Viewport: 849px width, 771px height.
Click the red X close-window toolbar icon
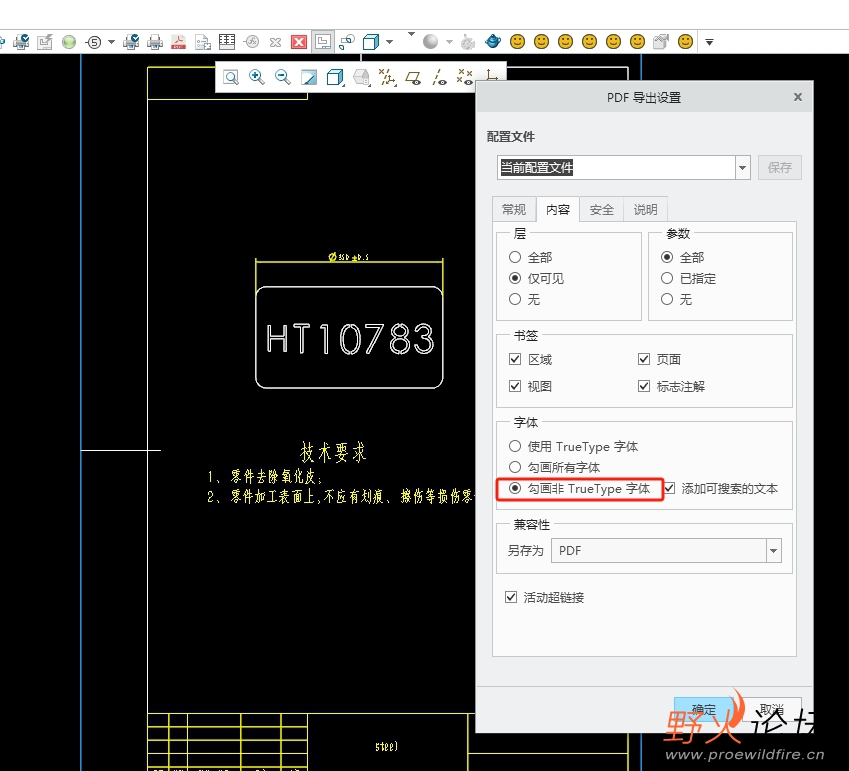[x=299, y=42]
